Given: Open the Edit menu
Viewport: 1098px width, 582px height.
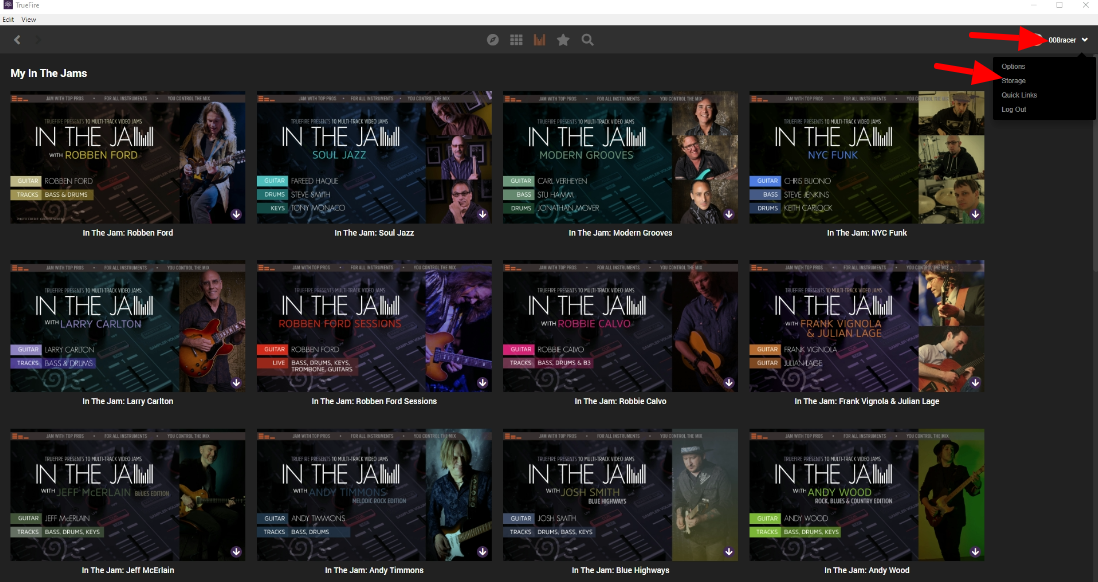Looking at the screenshot, I should tap(8, 20).
